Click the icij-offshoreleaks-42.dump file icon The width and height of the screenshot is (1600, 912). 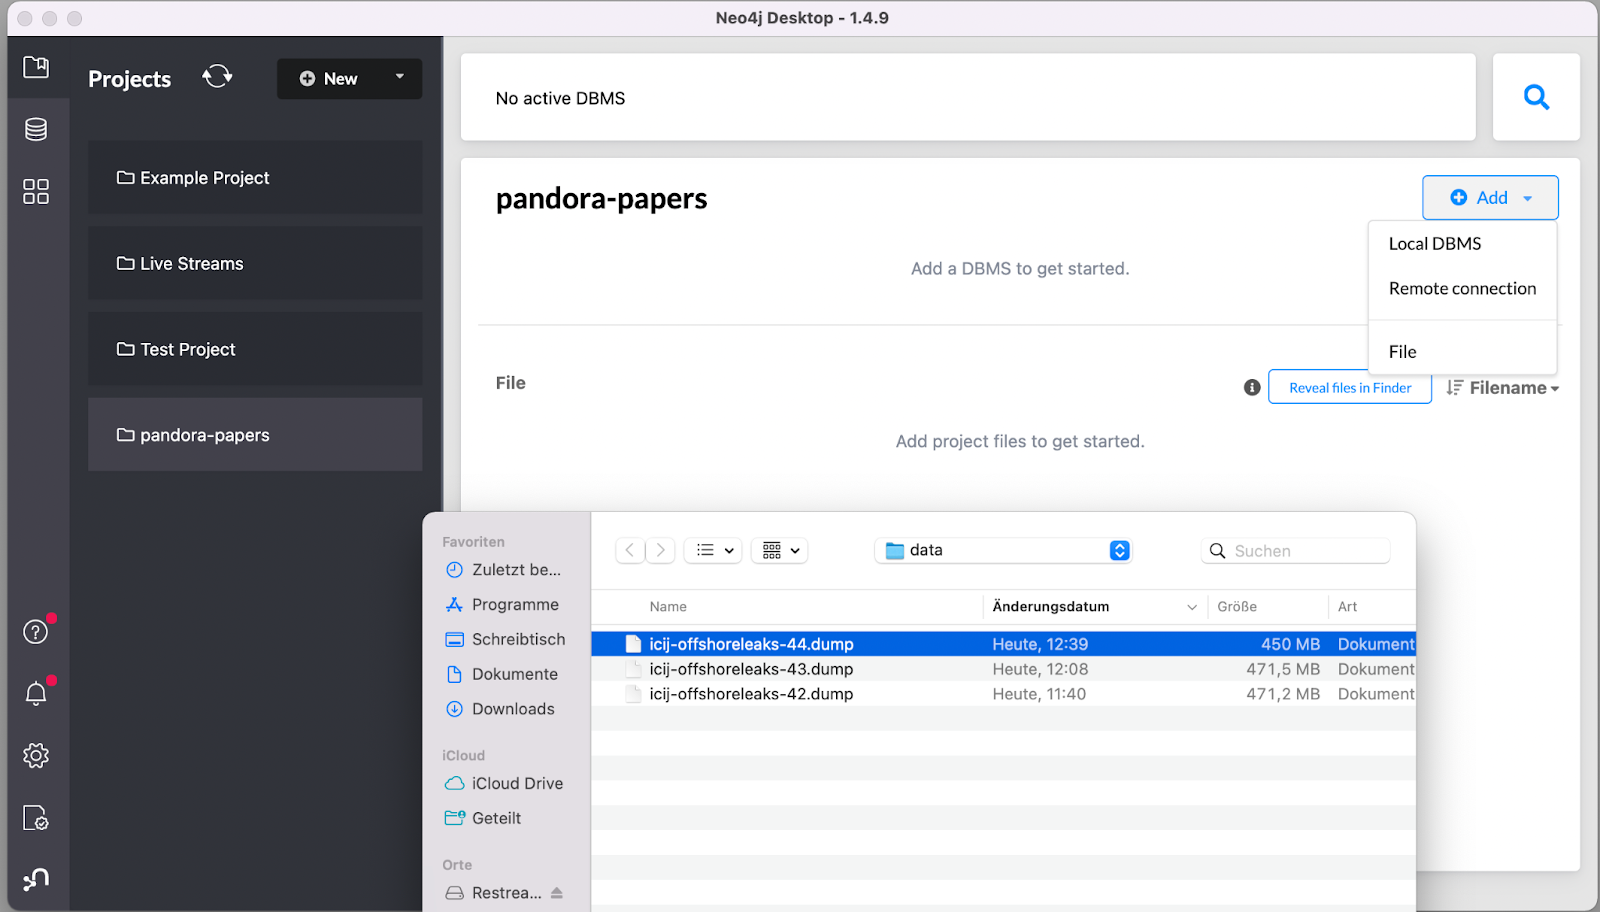[633, 694]
